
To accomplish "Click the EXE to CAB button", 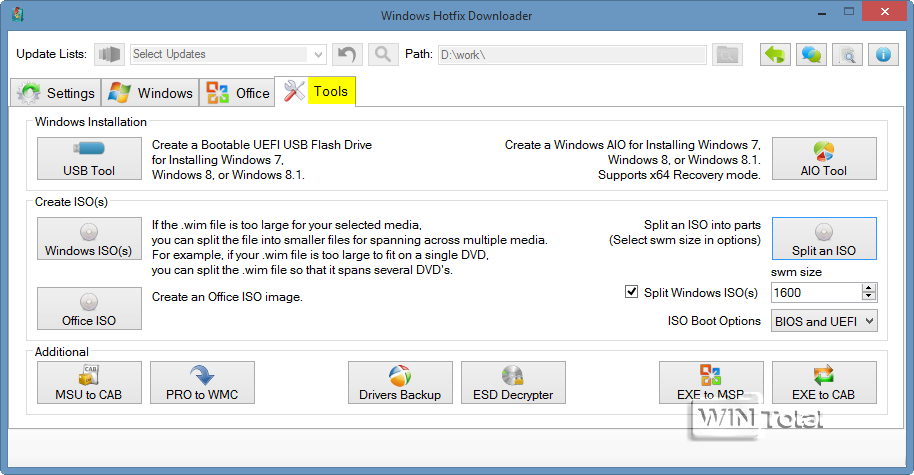I will click(x=824, y=382).
